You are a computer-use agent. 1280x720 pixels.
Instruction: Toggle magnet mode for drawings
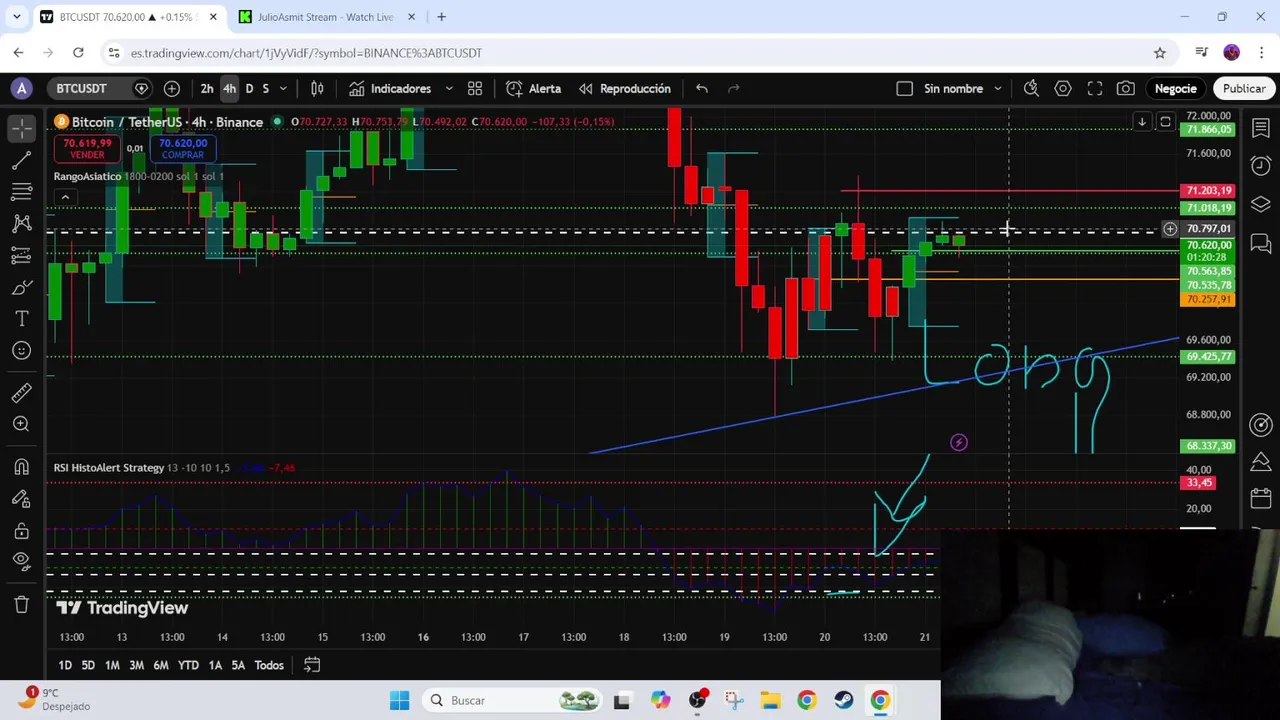pos(22,467)
